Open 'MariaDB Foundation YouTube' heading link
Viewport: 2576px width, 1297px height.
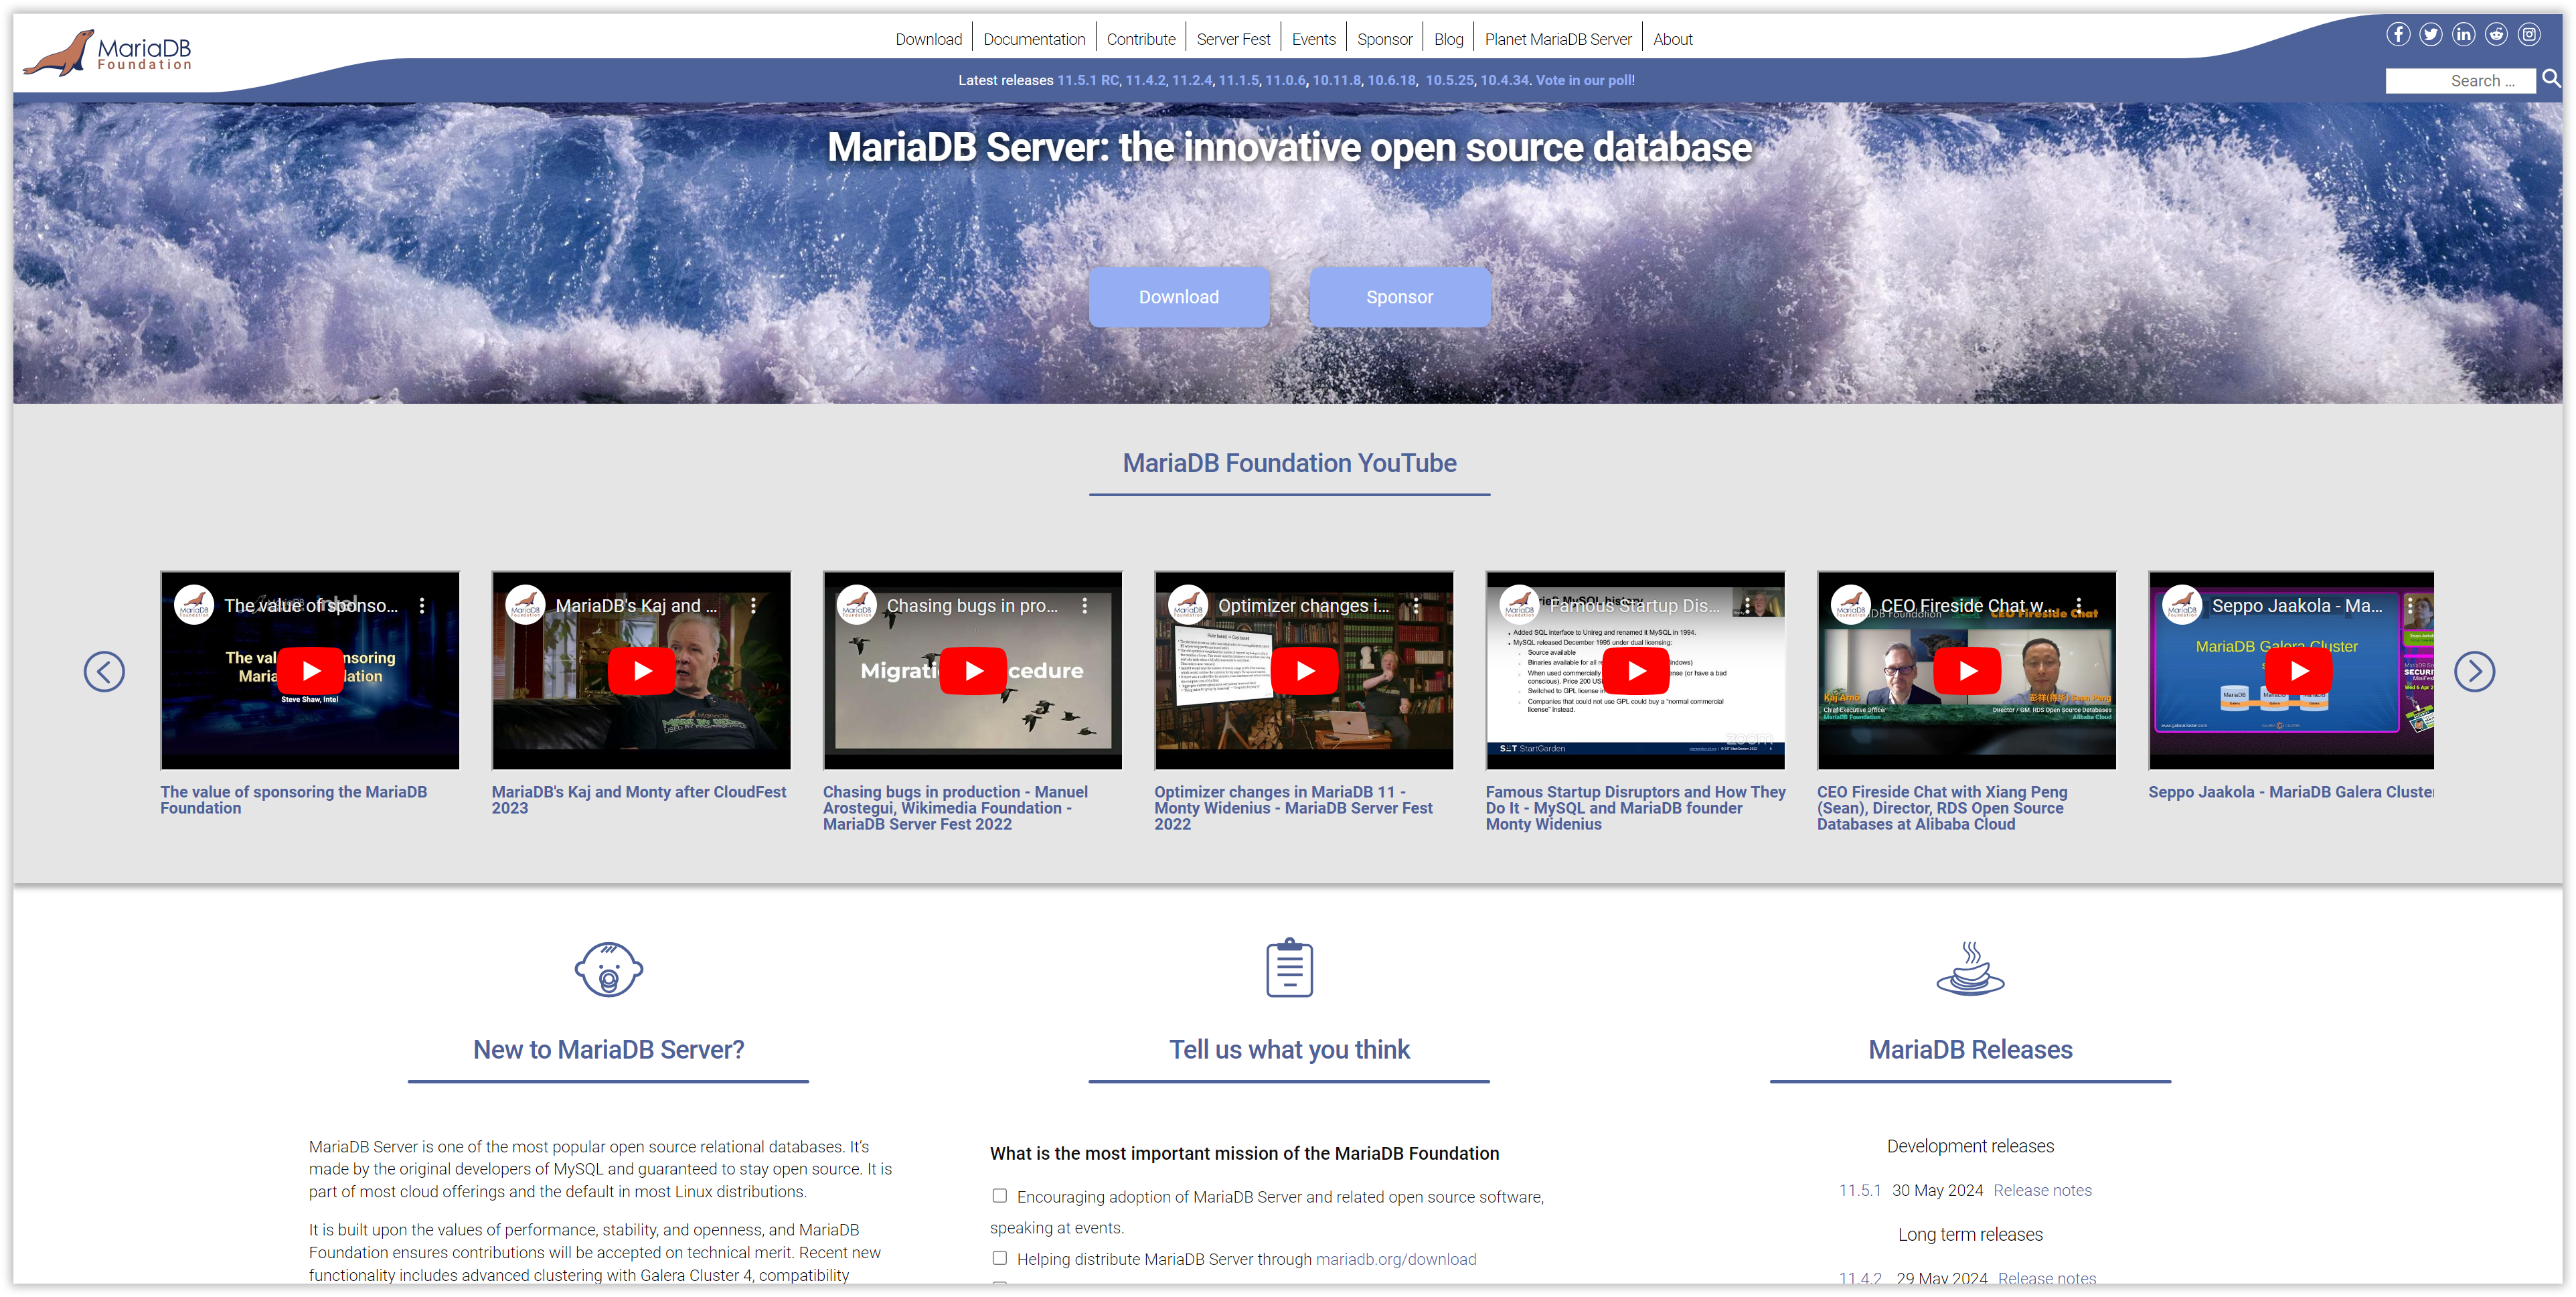pos(1289,463)
